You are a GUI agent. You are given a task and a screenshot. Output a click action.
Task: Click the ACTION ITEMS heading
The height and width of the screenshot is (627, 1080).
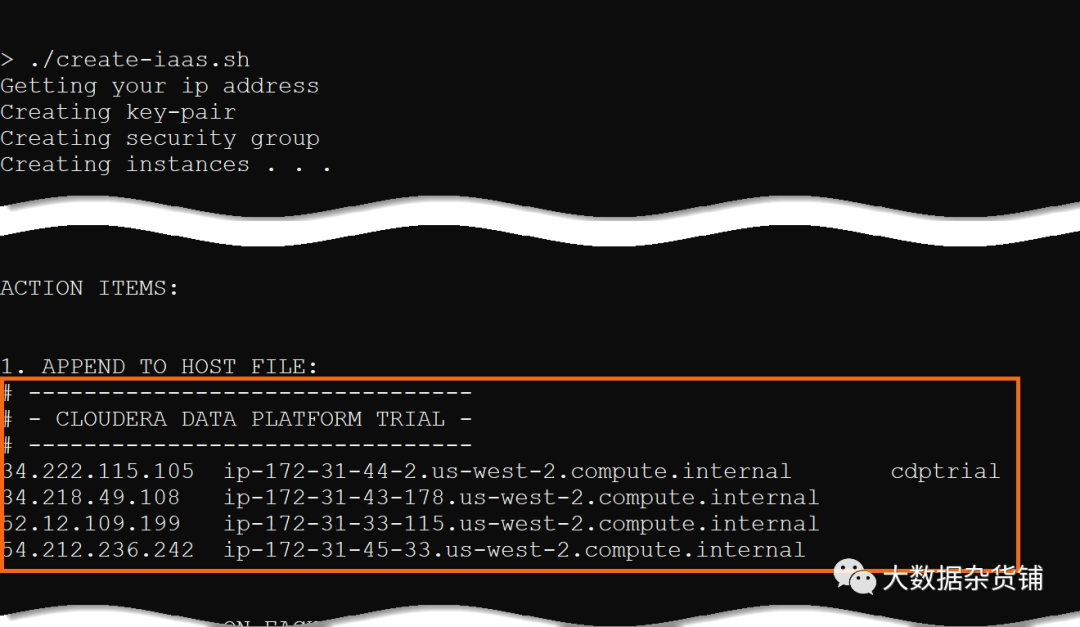[x=90, y=288]
